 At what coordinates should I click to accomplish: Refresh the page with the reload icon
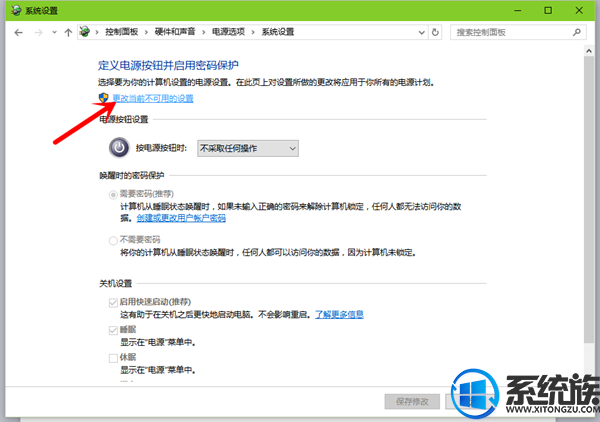pyautogui.click(x=435, y=33)
